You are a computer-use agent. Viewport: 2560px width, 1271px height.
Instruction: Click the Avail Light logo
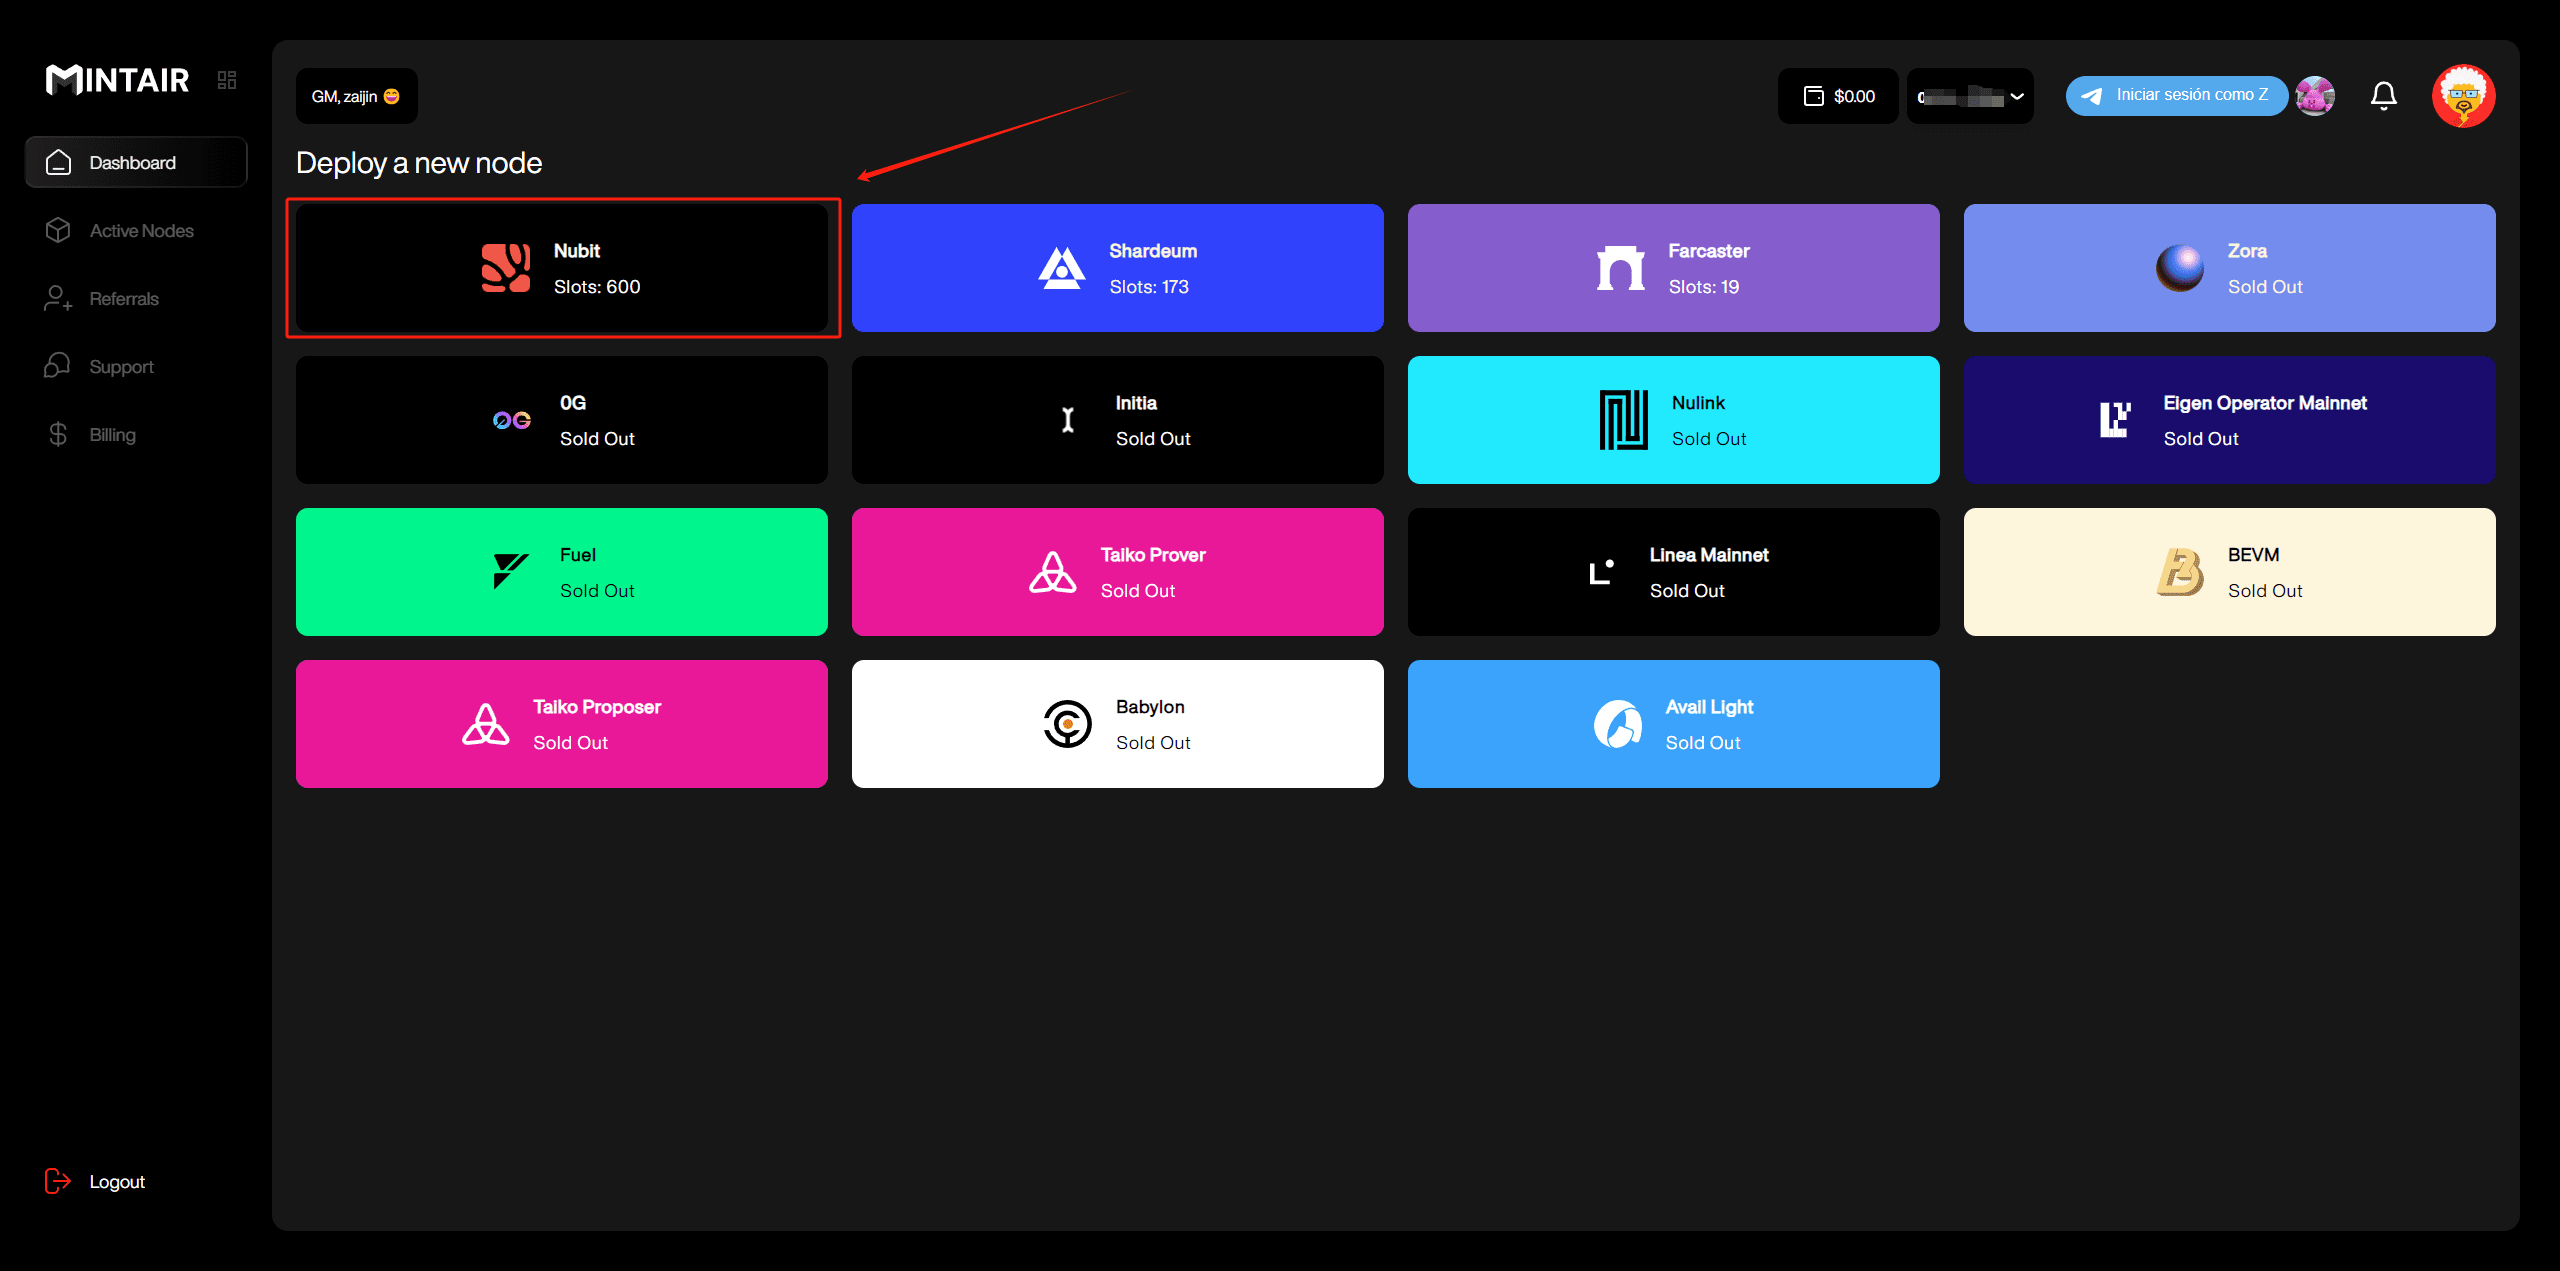pyautogui.click(x=1617, y=724)
